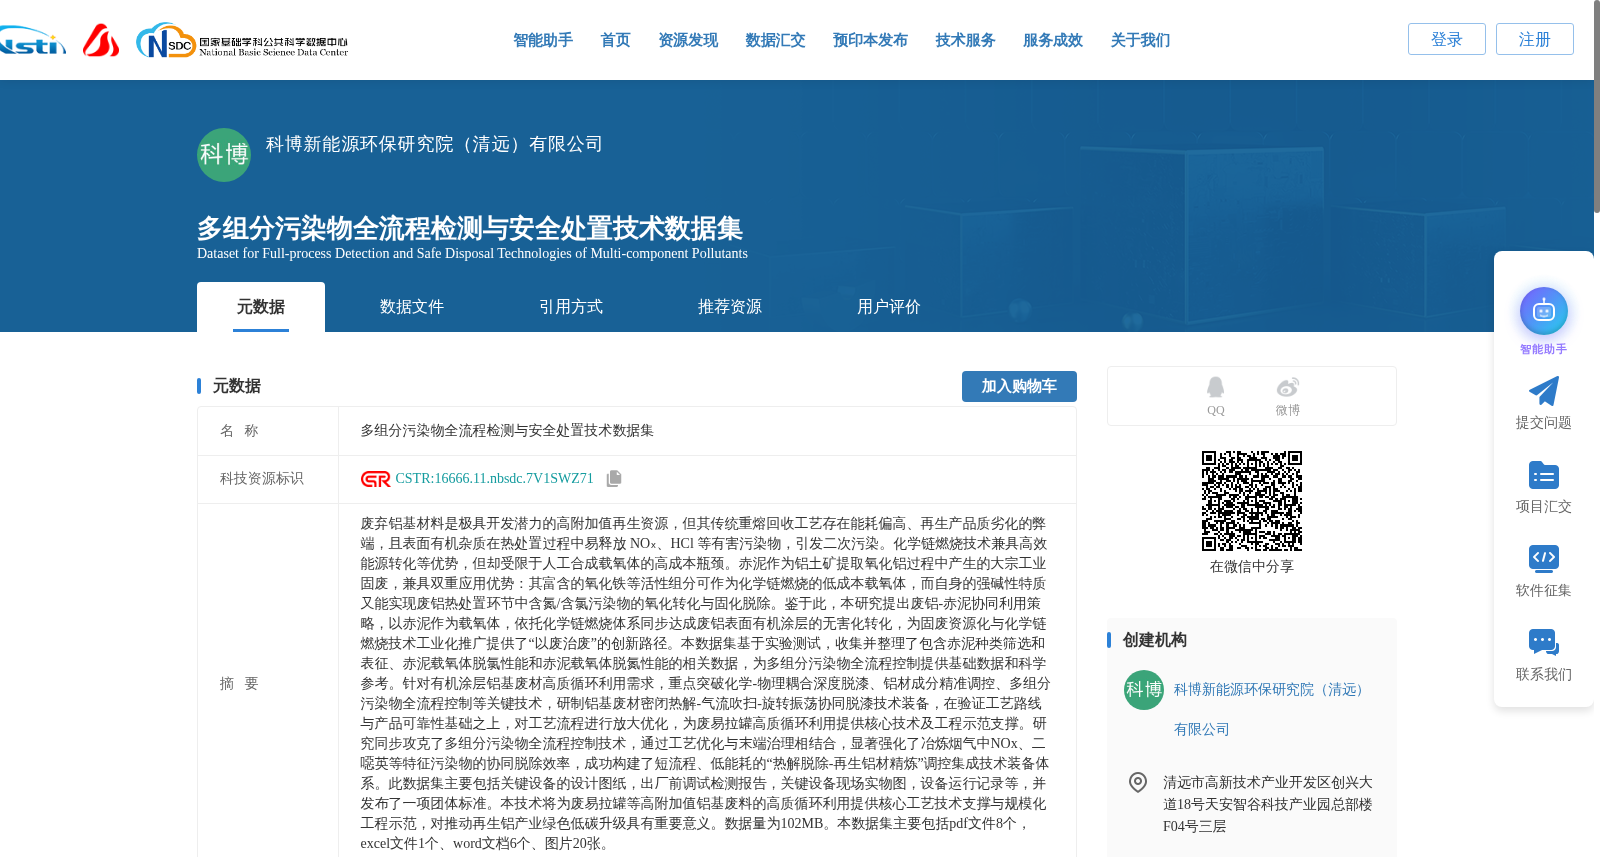Viewport: 1600px width, 857px height.
Task: Click the 科技资源标识 label cell
Action: 268,479
